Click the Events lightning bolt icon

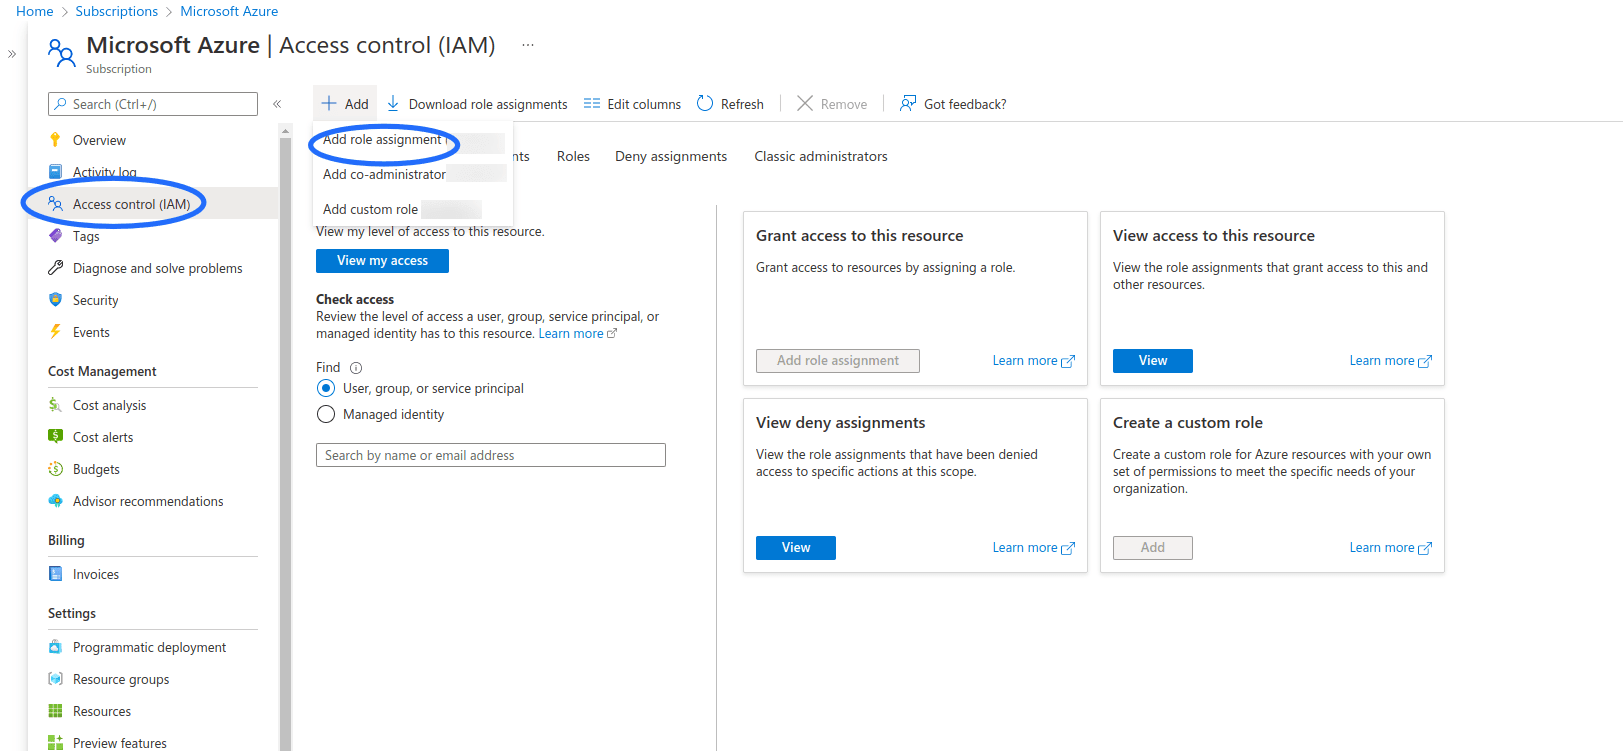(x=55, y=332)
